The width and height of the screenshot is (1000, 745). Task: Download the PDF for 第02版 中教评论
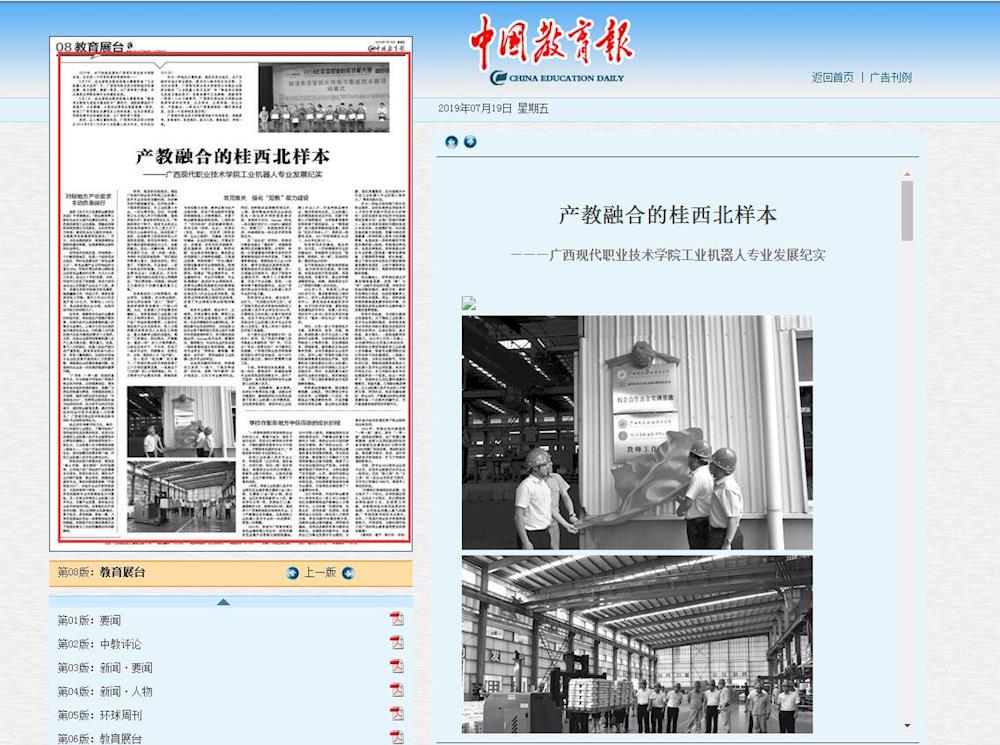[x=397, y=643]
